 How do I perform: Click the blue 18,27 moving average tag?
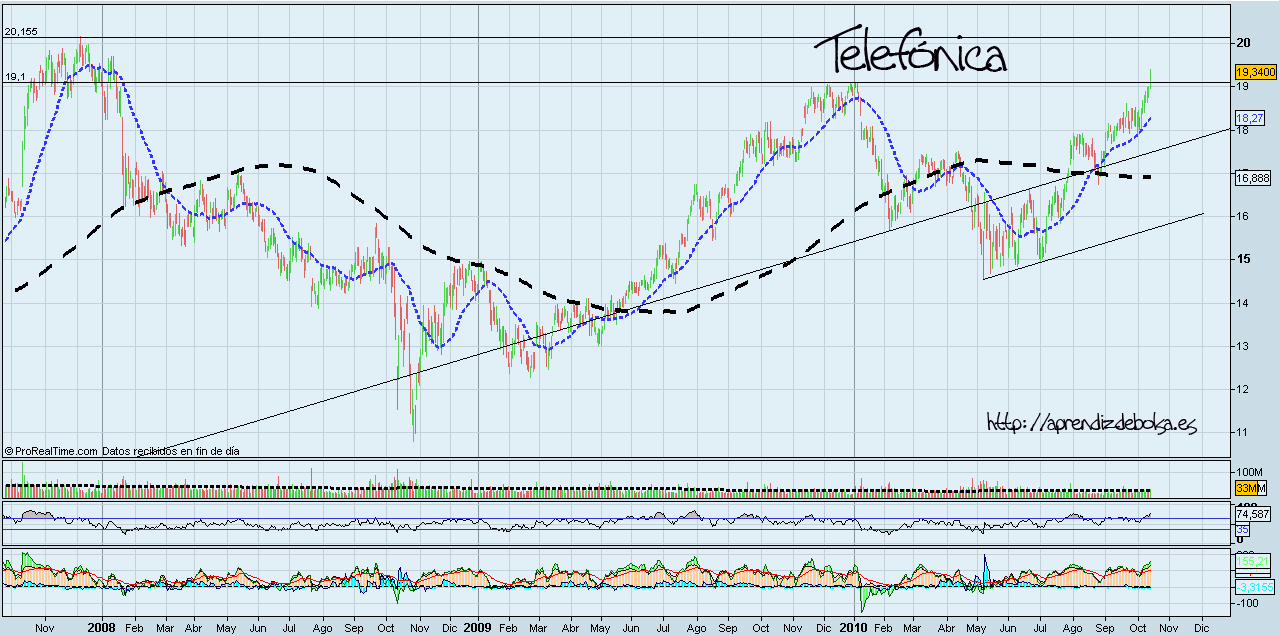point(1249,118)
